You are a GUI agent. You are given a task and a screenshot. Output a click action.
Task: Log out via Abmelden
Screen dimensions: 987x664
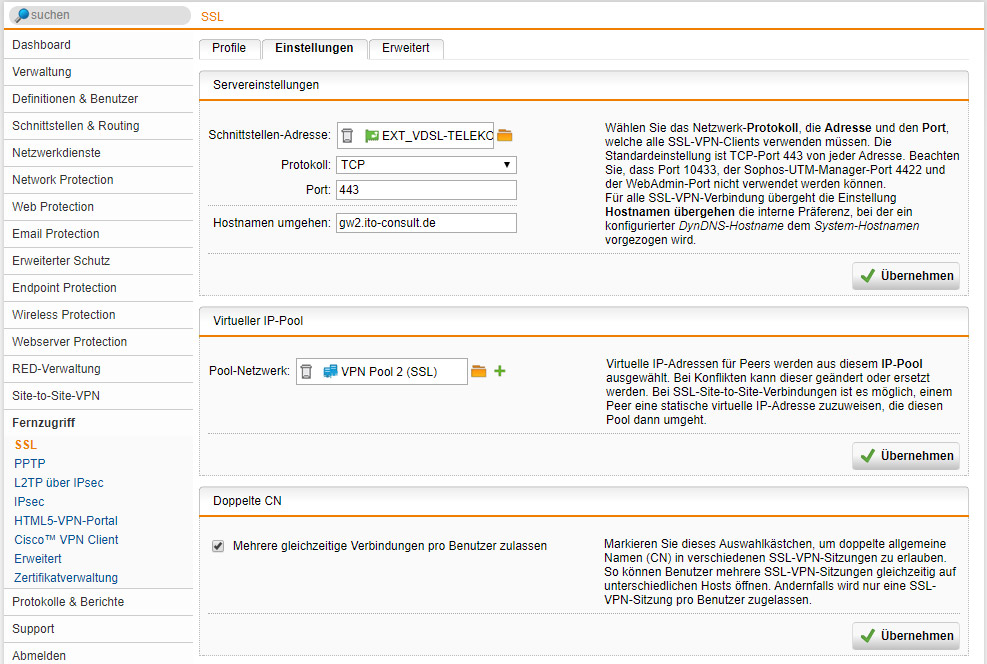coord(39,655)
